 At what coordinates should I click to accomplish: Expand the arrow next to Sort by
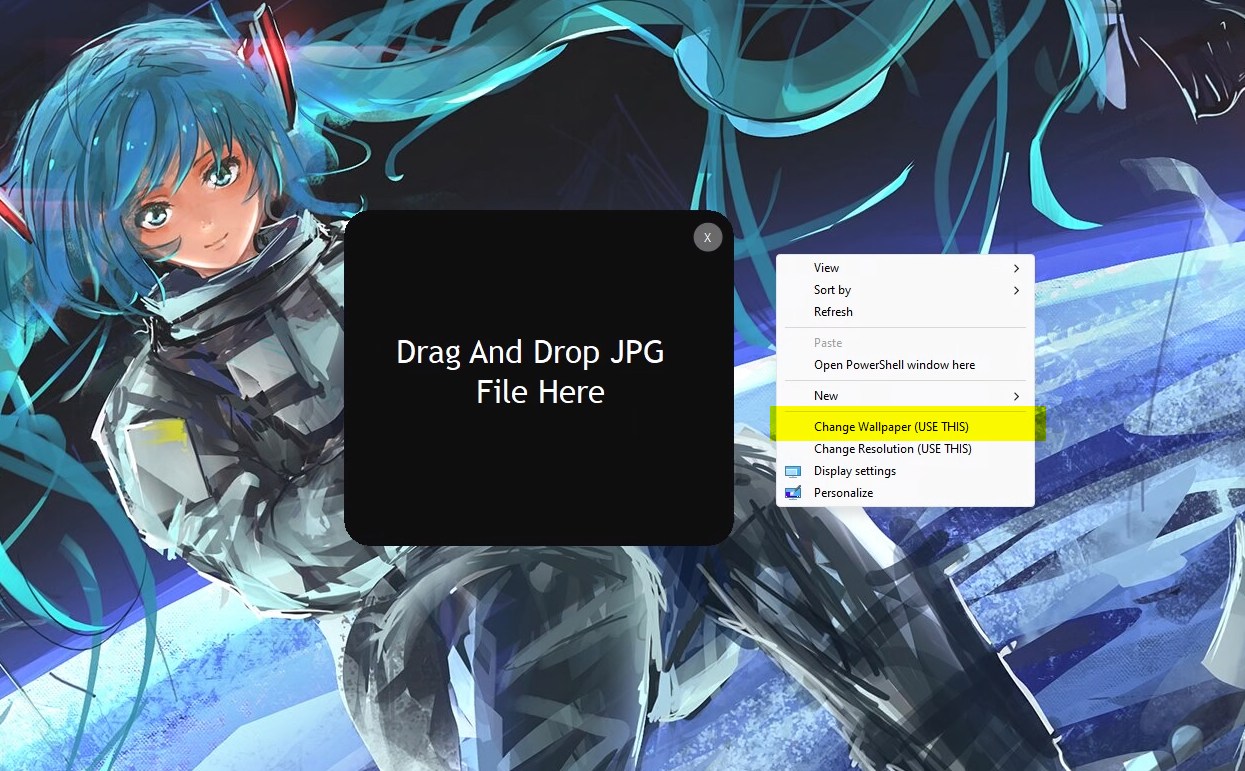point(1016,290)
